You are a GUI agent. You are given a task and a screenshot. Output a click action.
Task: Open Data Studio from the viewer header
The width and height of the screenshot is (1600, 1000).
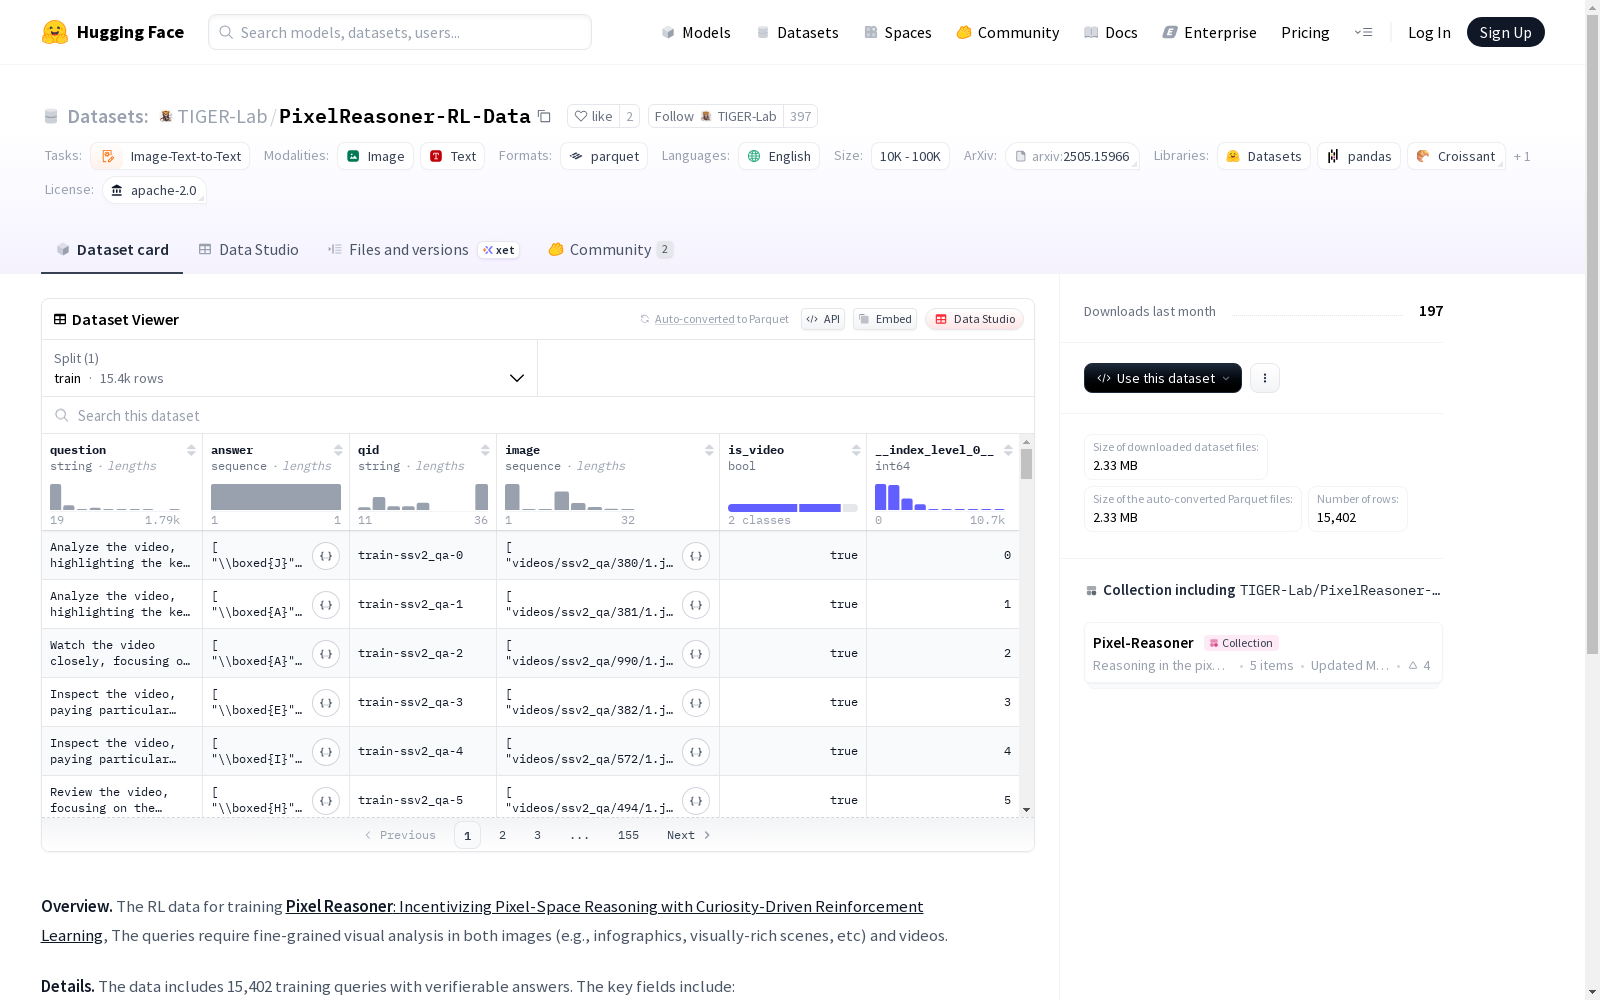click(x=974, y=319)
